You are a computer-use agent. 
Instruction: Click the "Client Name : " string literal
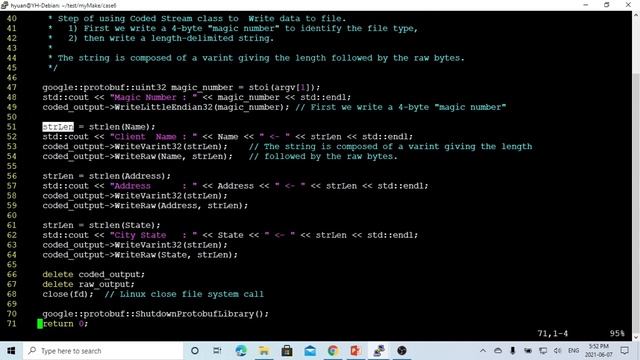153,137
